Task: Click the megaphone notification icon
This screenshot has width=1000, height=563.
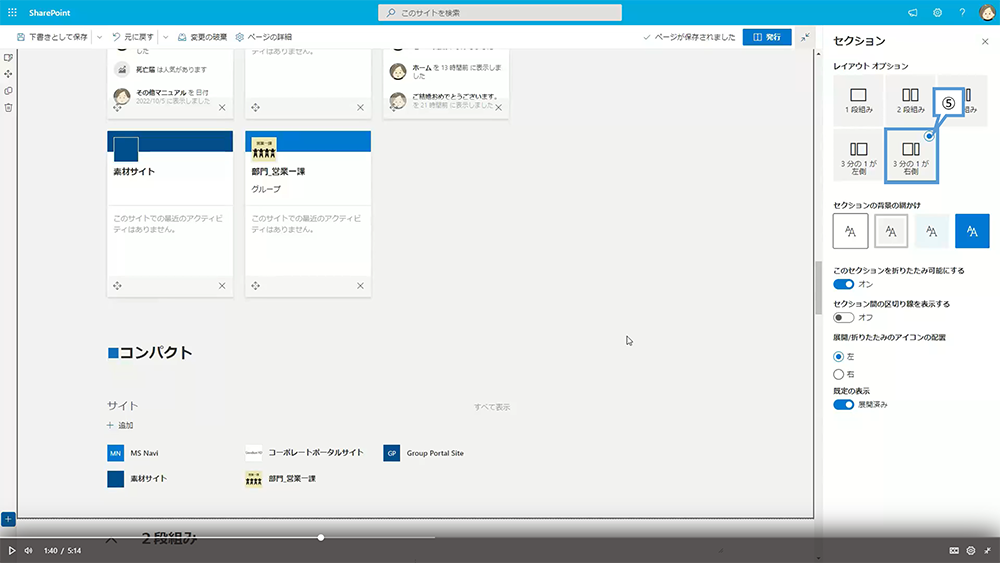Action: [912, 12]
